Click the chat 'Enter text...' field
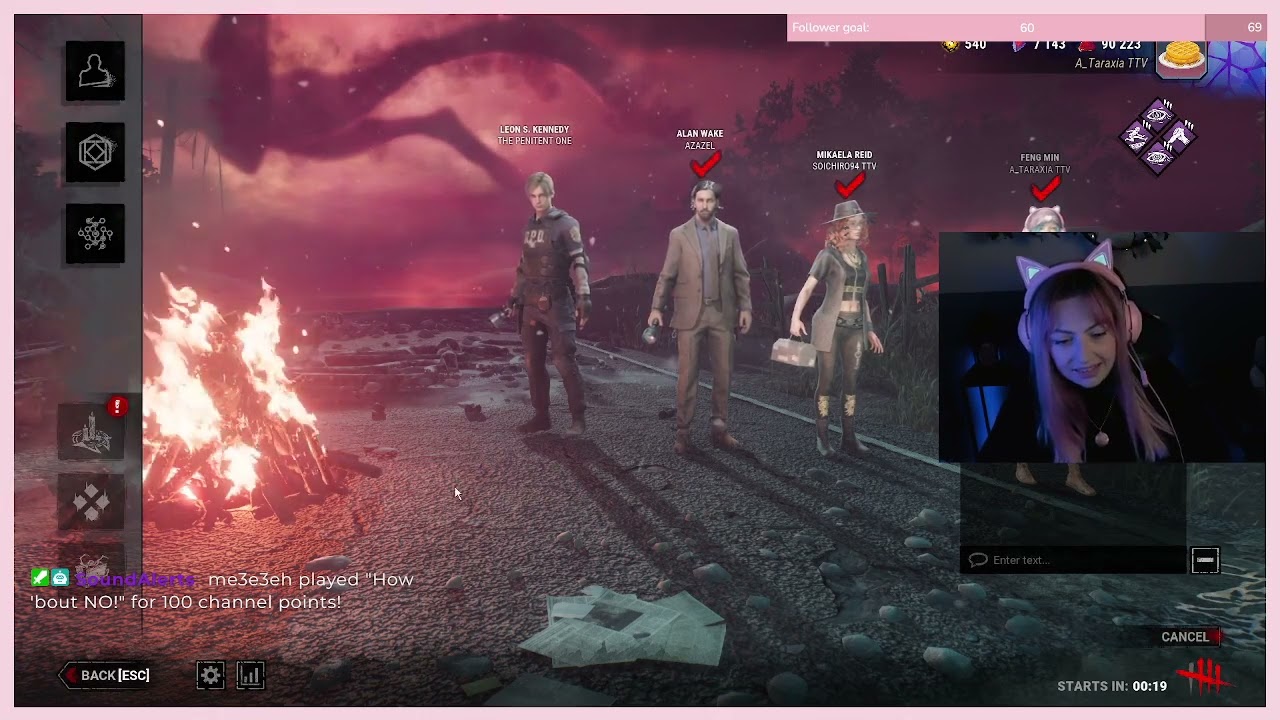Image resolution: width=1280 pixels, height=720 pixels. tap(1074, 560)
